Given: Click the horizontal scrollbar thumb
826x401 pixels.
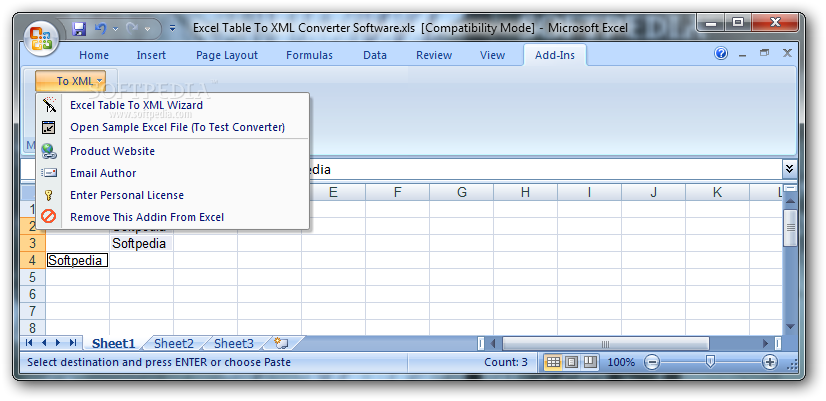Looking at the screenshot, I should (605, 344).
